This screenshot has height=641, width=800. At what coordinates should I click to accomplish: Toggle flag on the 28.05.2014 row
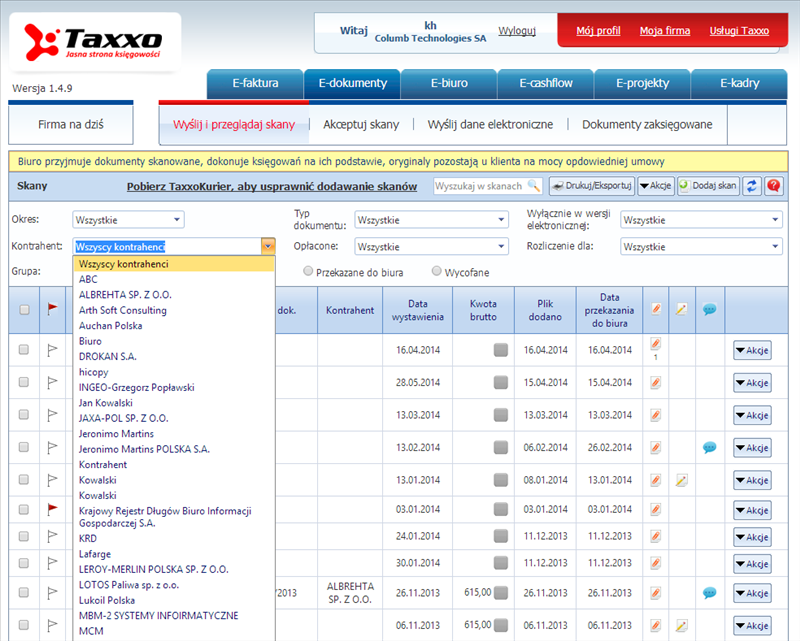click(x=53, y=382)
